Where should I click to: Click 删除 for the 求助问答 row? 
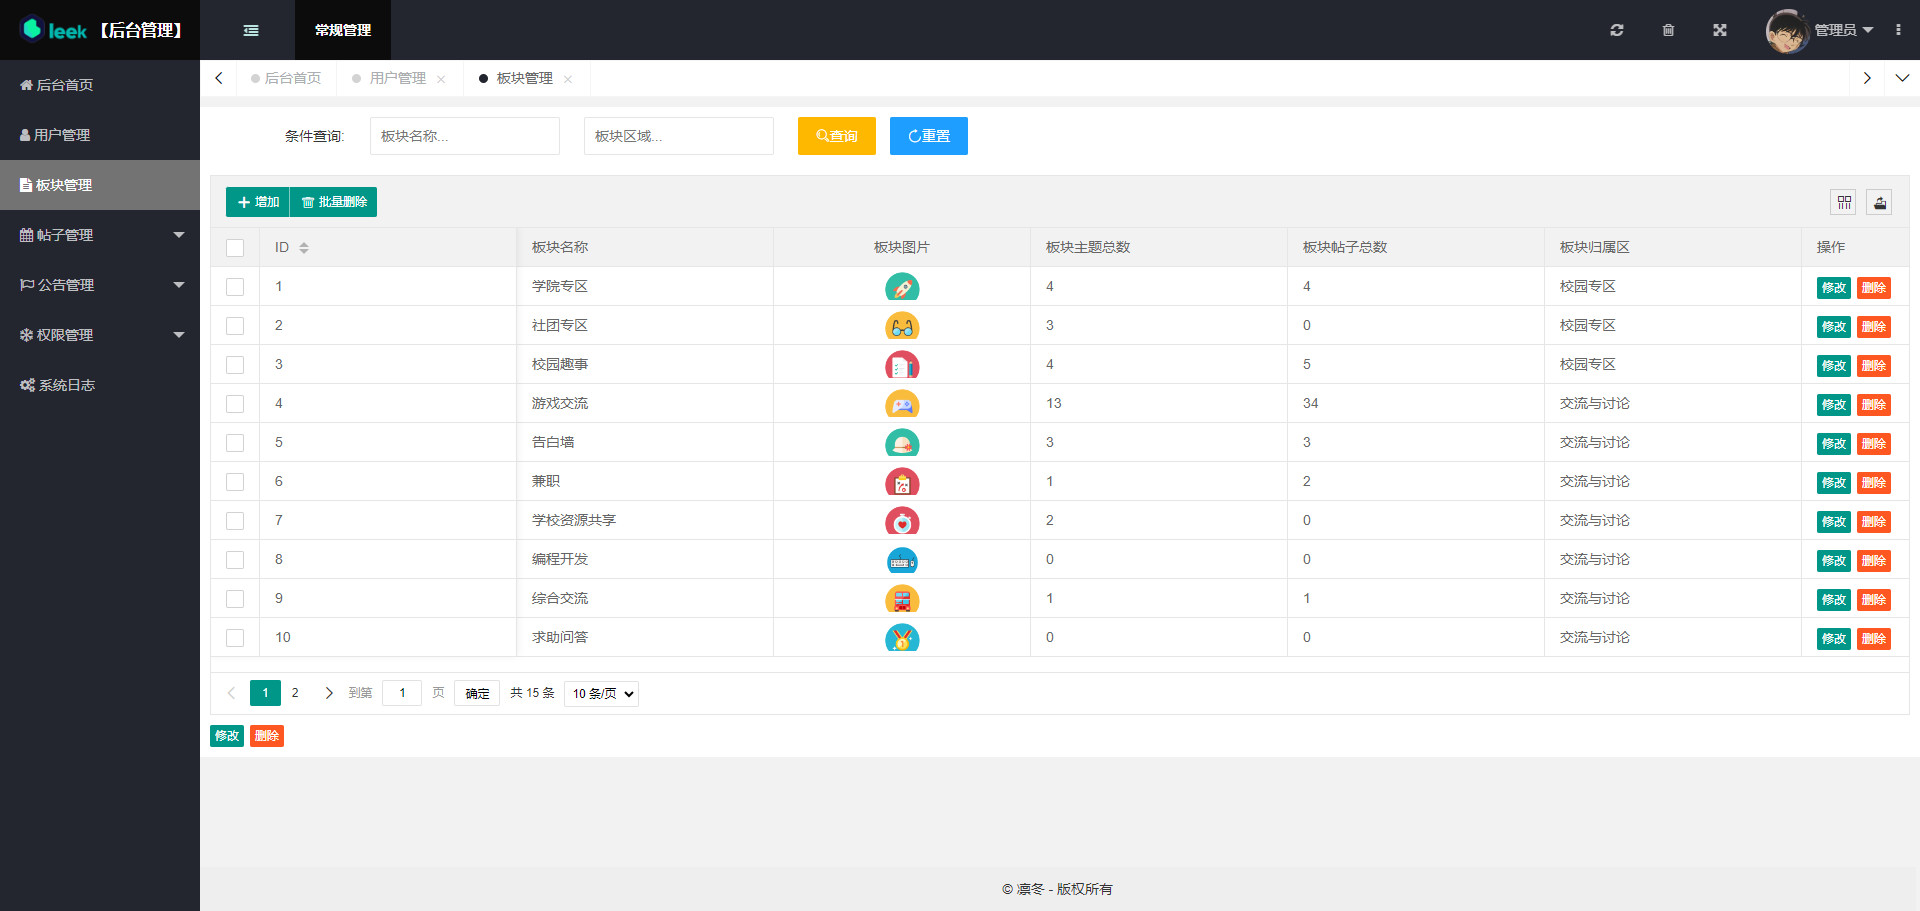coord(1874,639)
